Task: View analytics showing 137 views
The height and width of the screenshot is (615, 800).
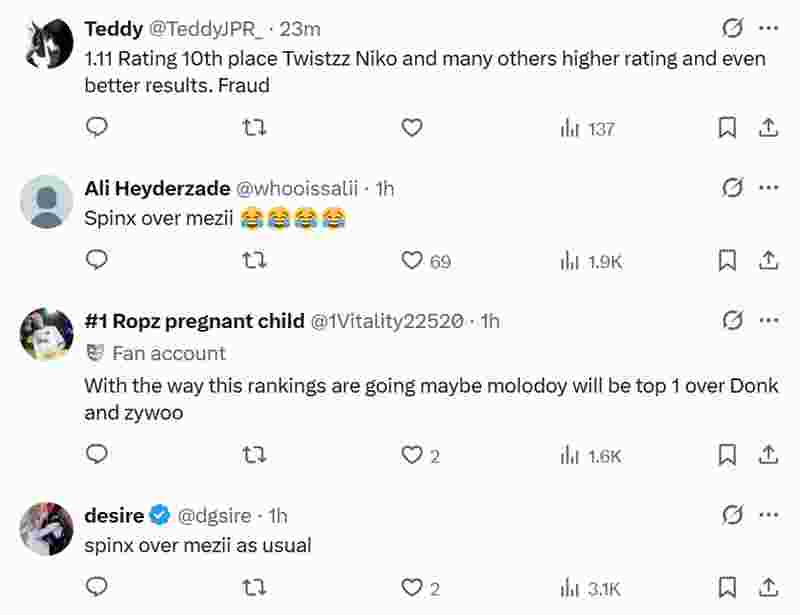Action: click(588, 128)
